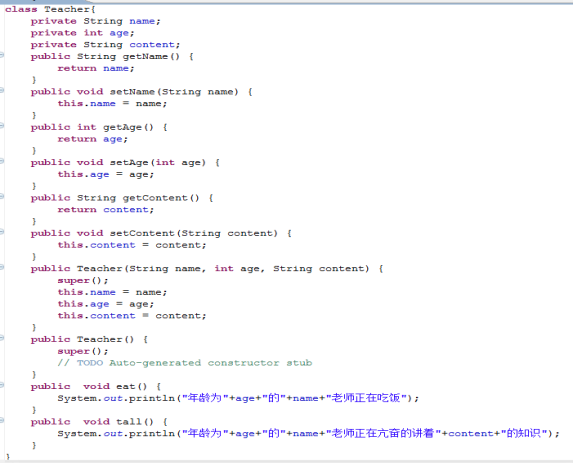Click the getContent method name

click(x=155, y=198)
